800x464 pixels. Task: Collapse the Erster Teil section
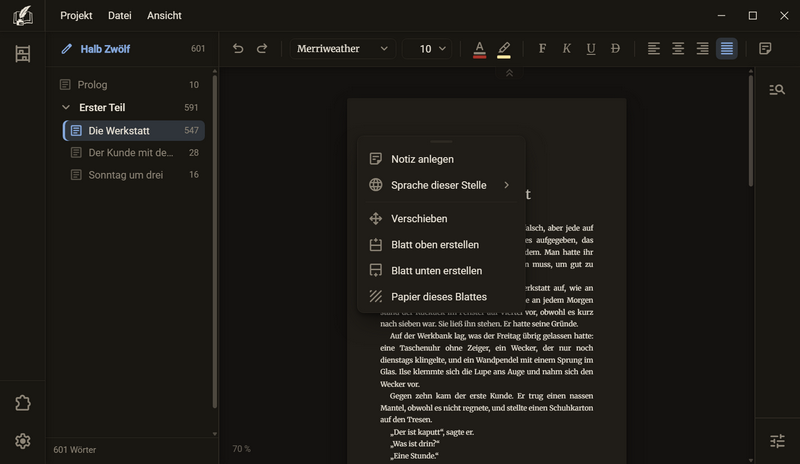pyautogui.click(x=65, y=107)
